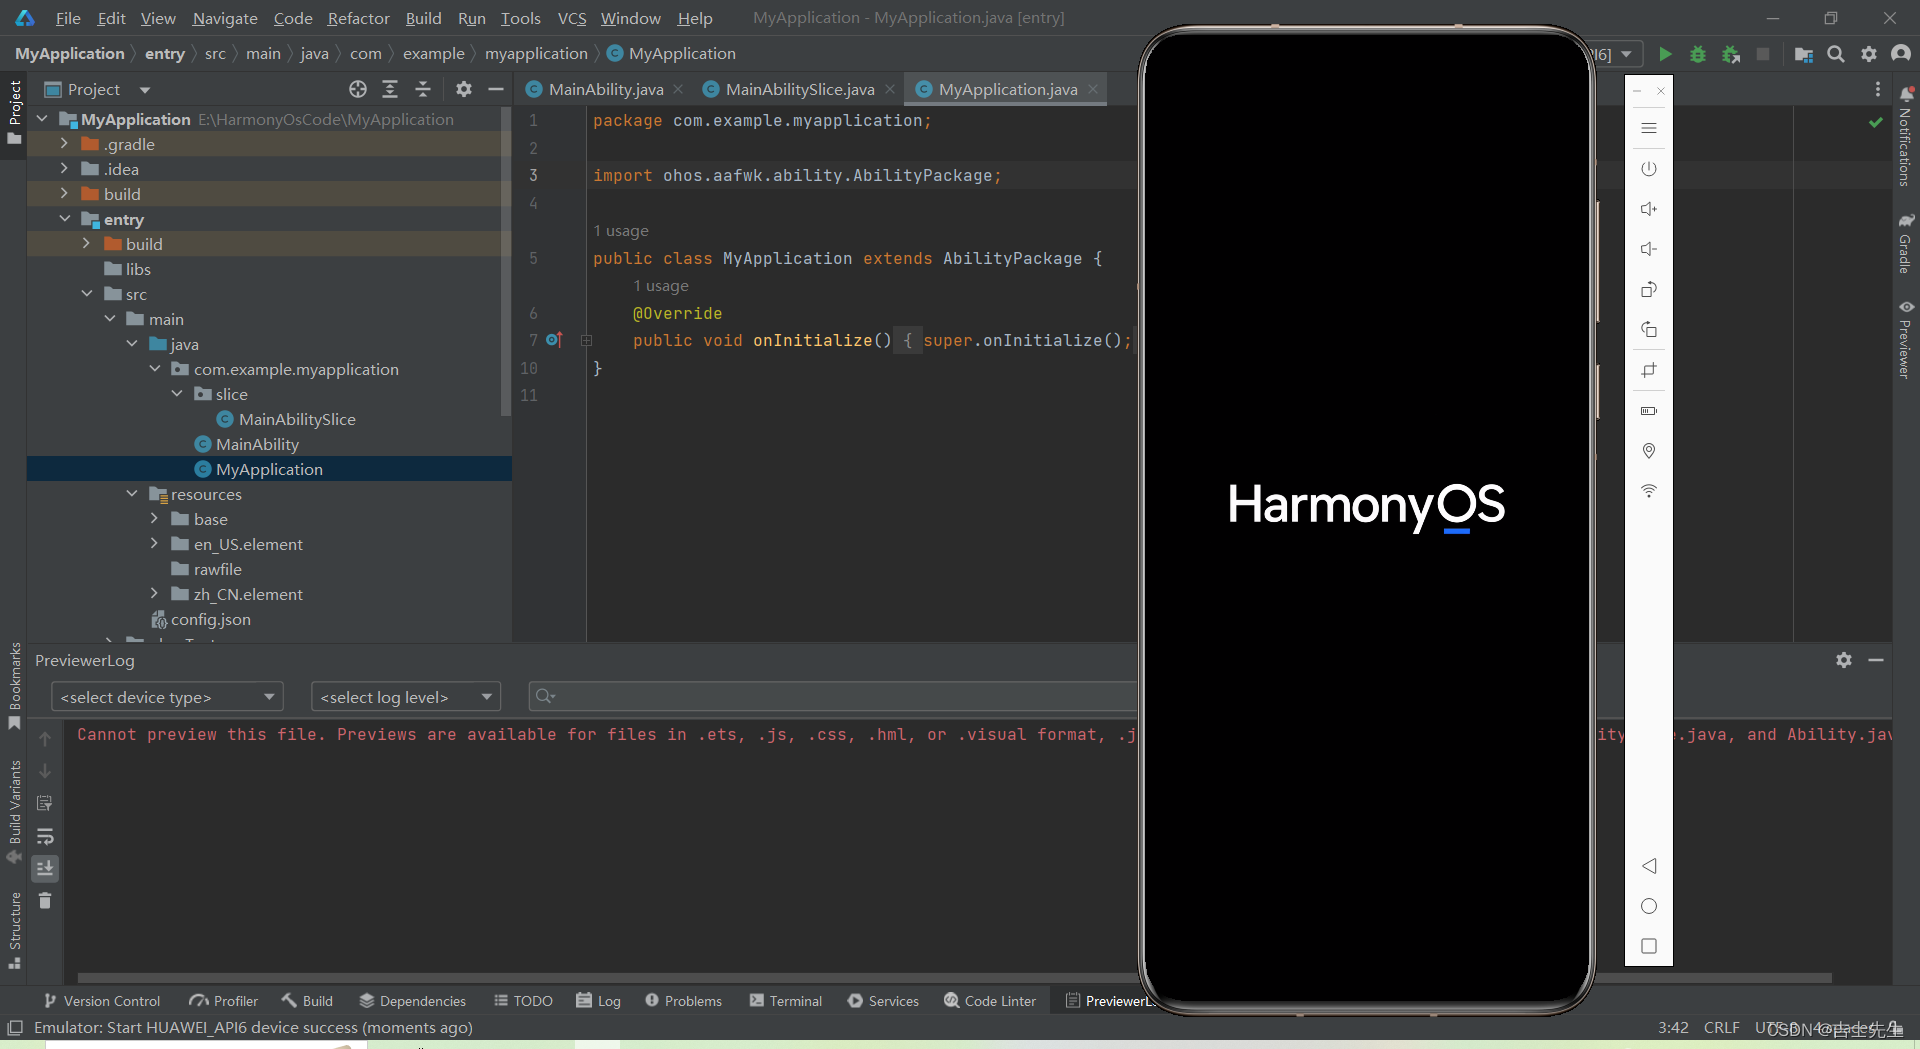Open emulator Wi-Fi network settings
The height and width of the screenshot is (1049, 1920).
[1649, 491]
